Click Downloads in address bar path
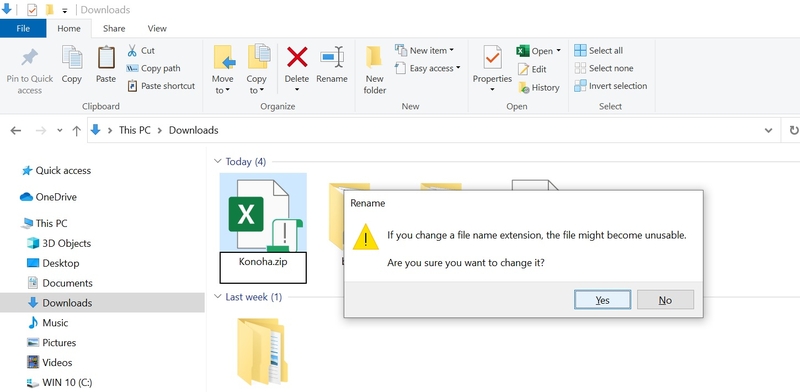The image size is (800, 392). [x=193, y=130]
